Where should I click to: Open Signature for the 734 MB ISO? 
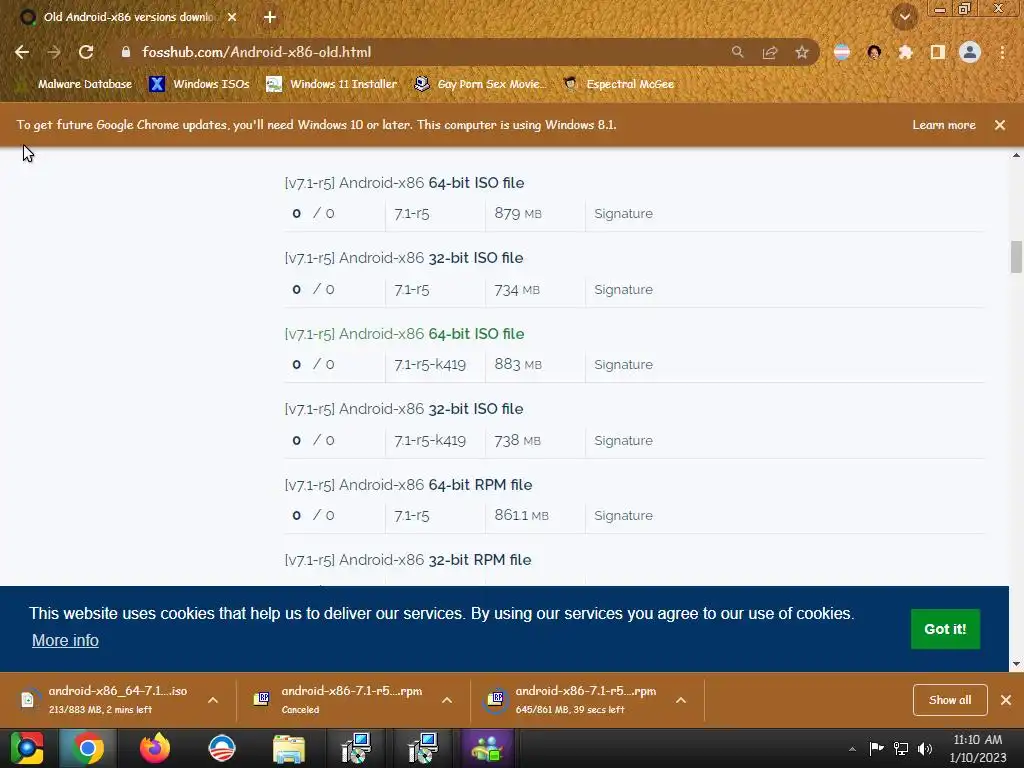(x=623, y=289)
